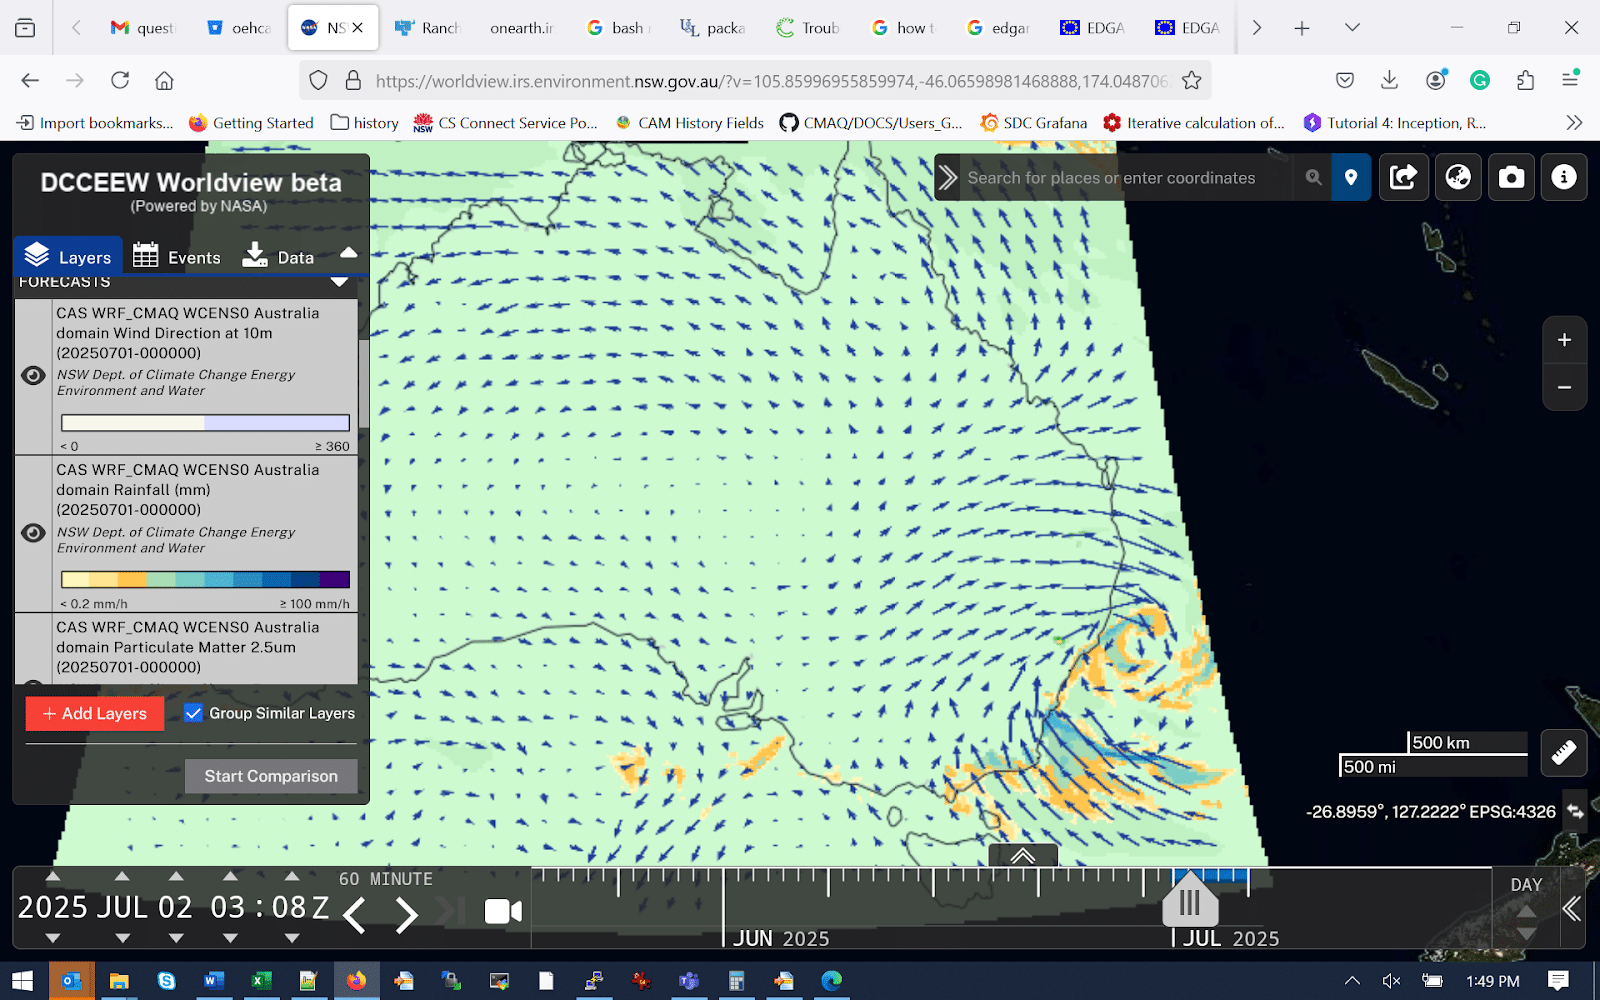Screen dimensions: 1600x1000
Task: Increase the minute value above 08
Action: pyautogui.click(x=292, y=877)
